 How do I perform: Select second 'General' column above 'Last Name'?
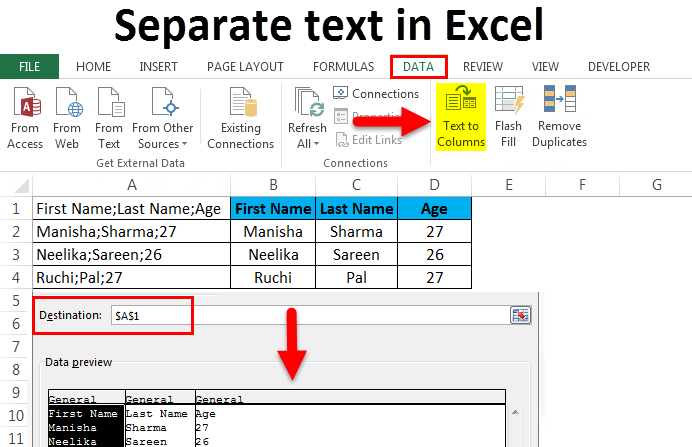[x=160, y=399]
